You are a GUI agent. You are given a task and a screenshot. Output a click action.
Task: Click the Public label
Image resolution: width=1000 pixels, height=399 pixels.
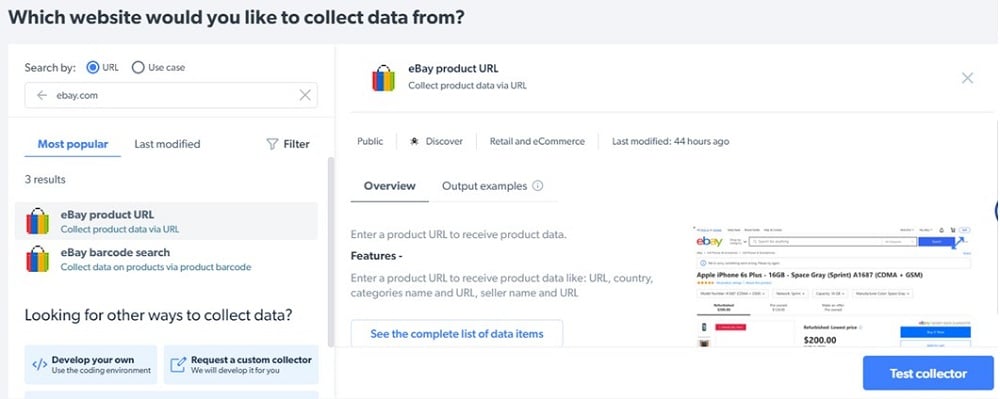tap(370, 141)
